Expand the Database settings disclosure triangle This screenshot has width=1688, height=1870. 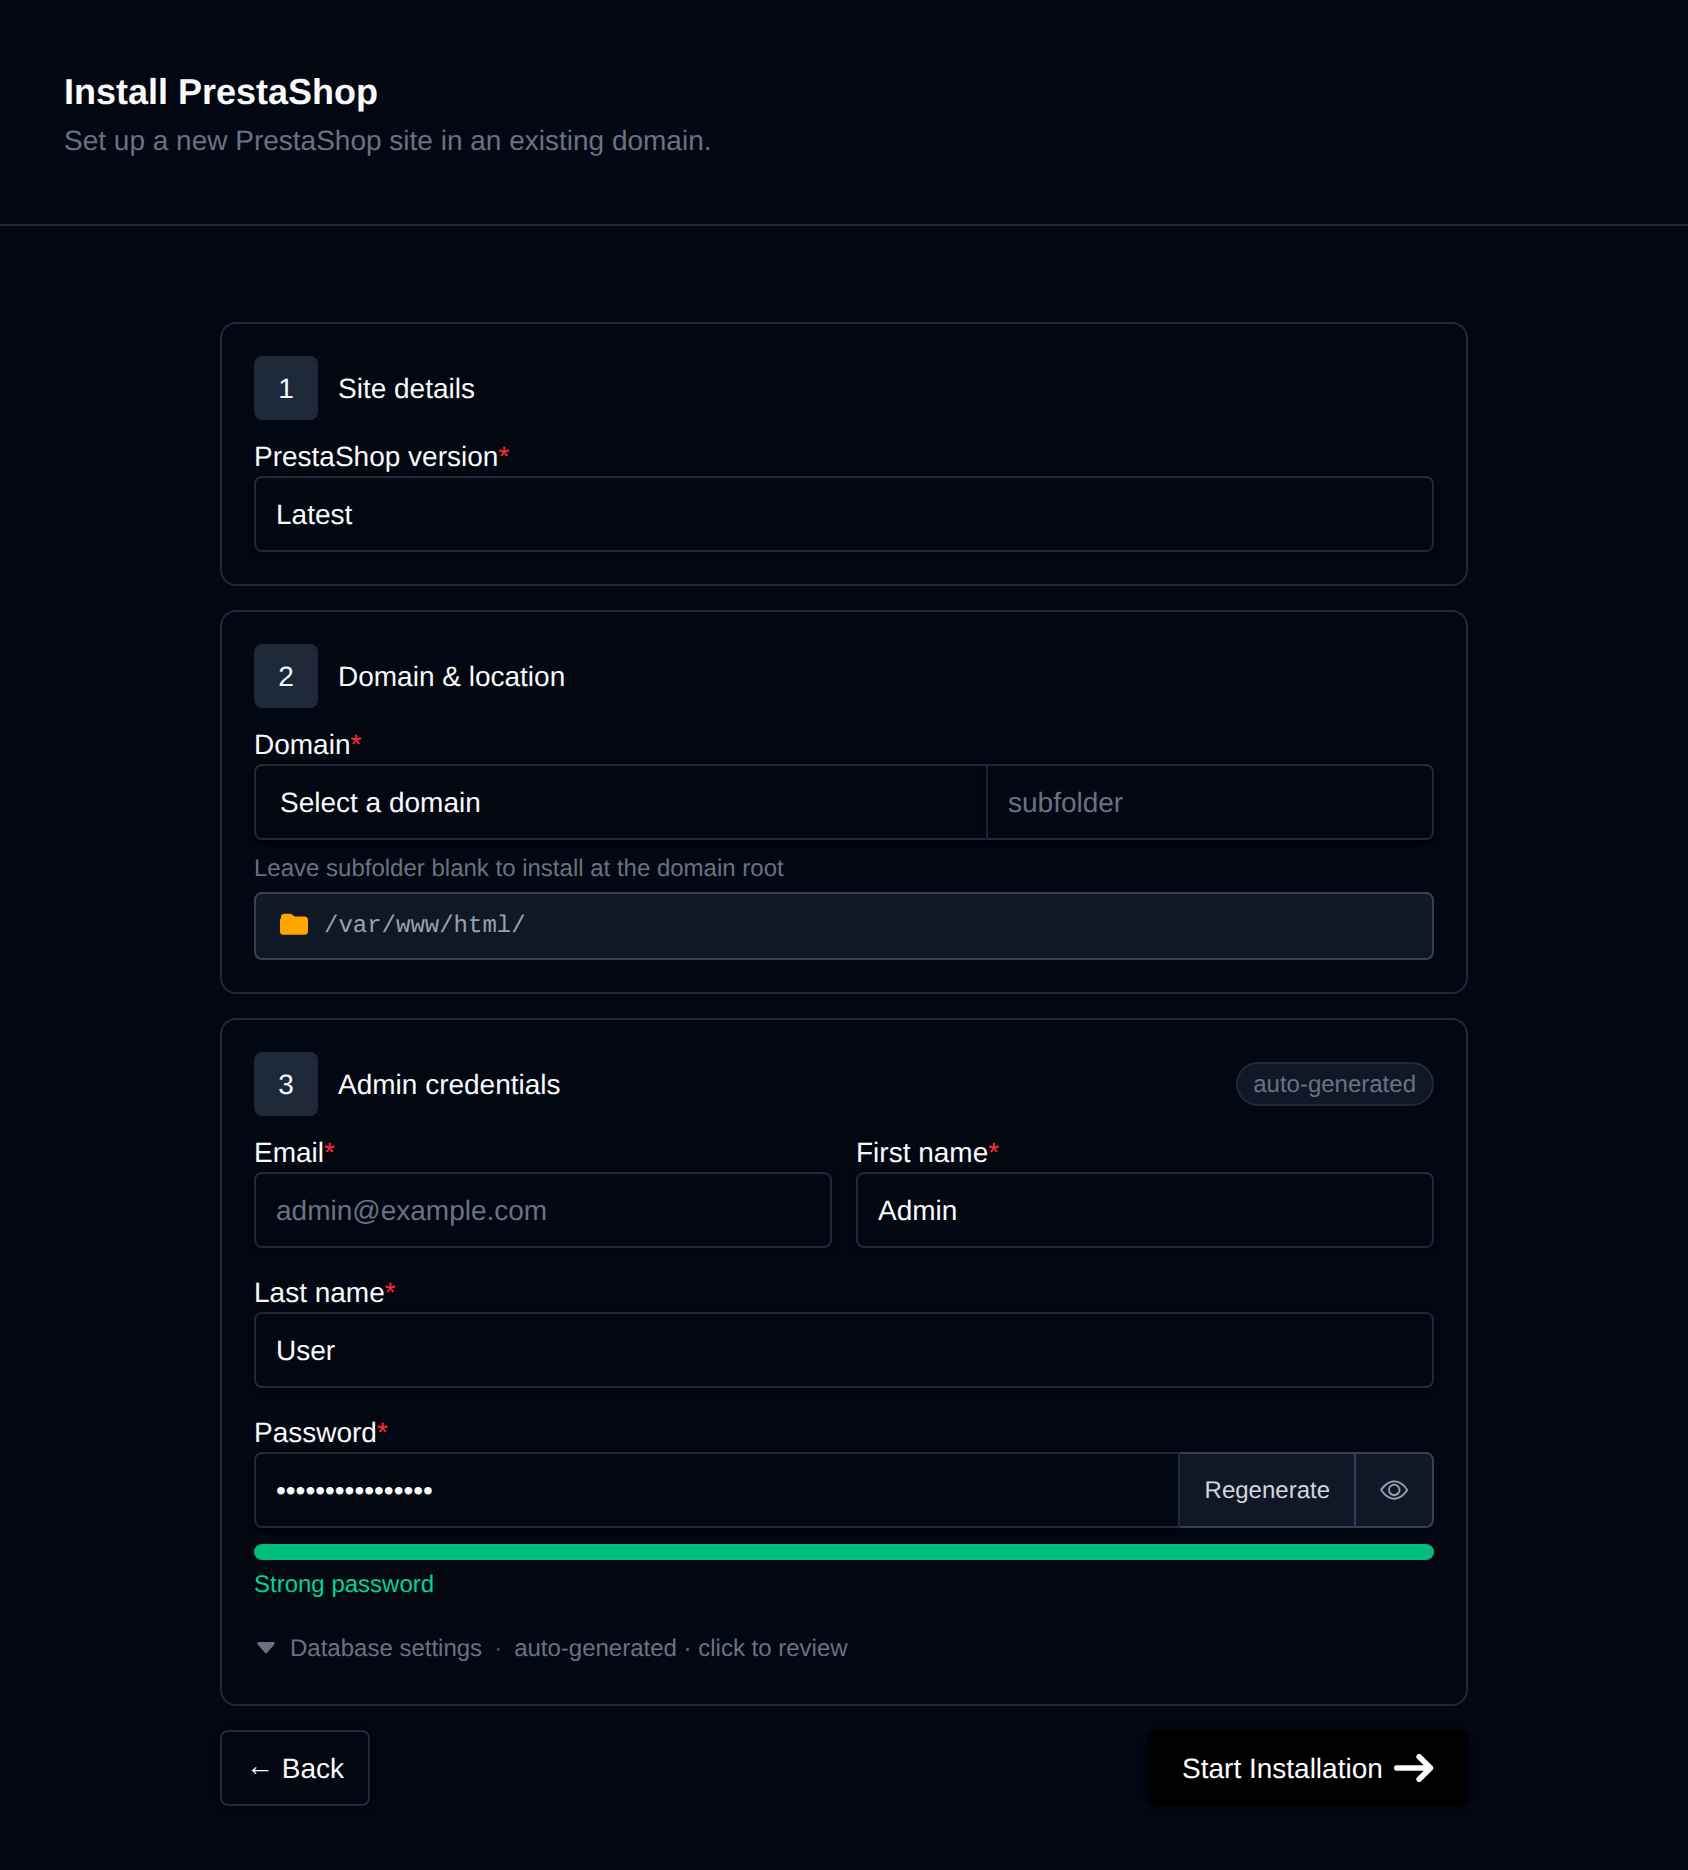(265, 1647)
